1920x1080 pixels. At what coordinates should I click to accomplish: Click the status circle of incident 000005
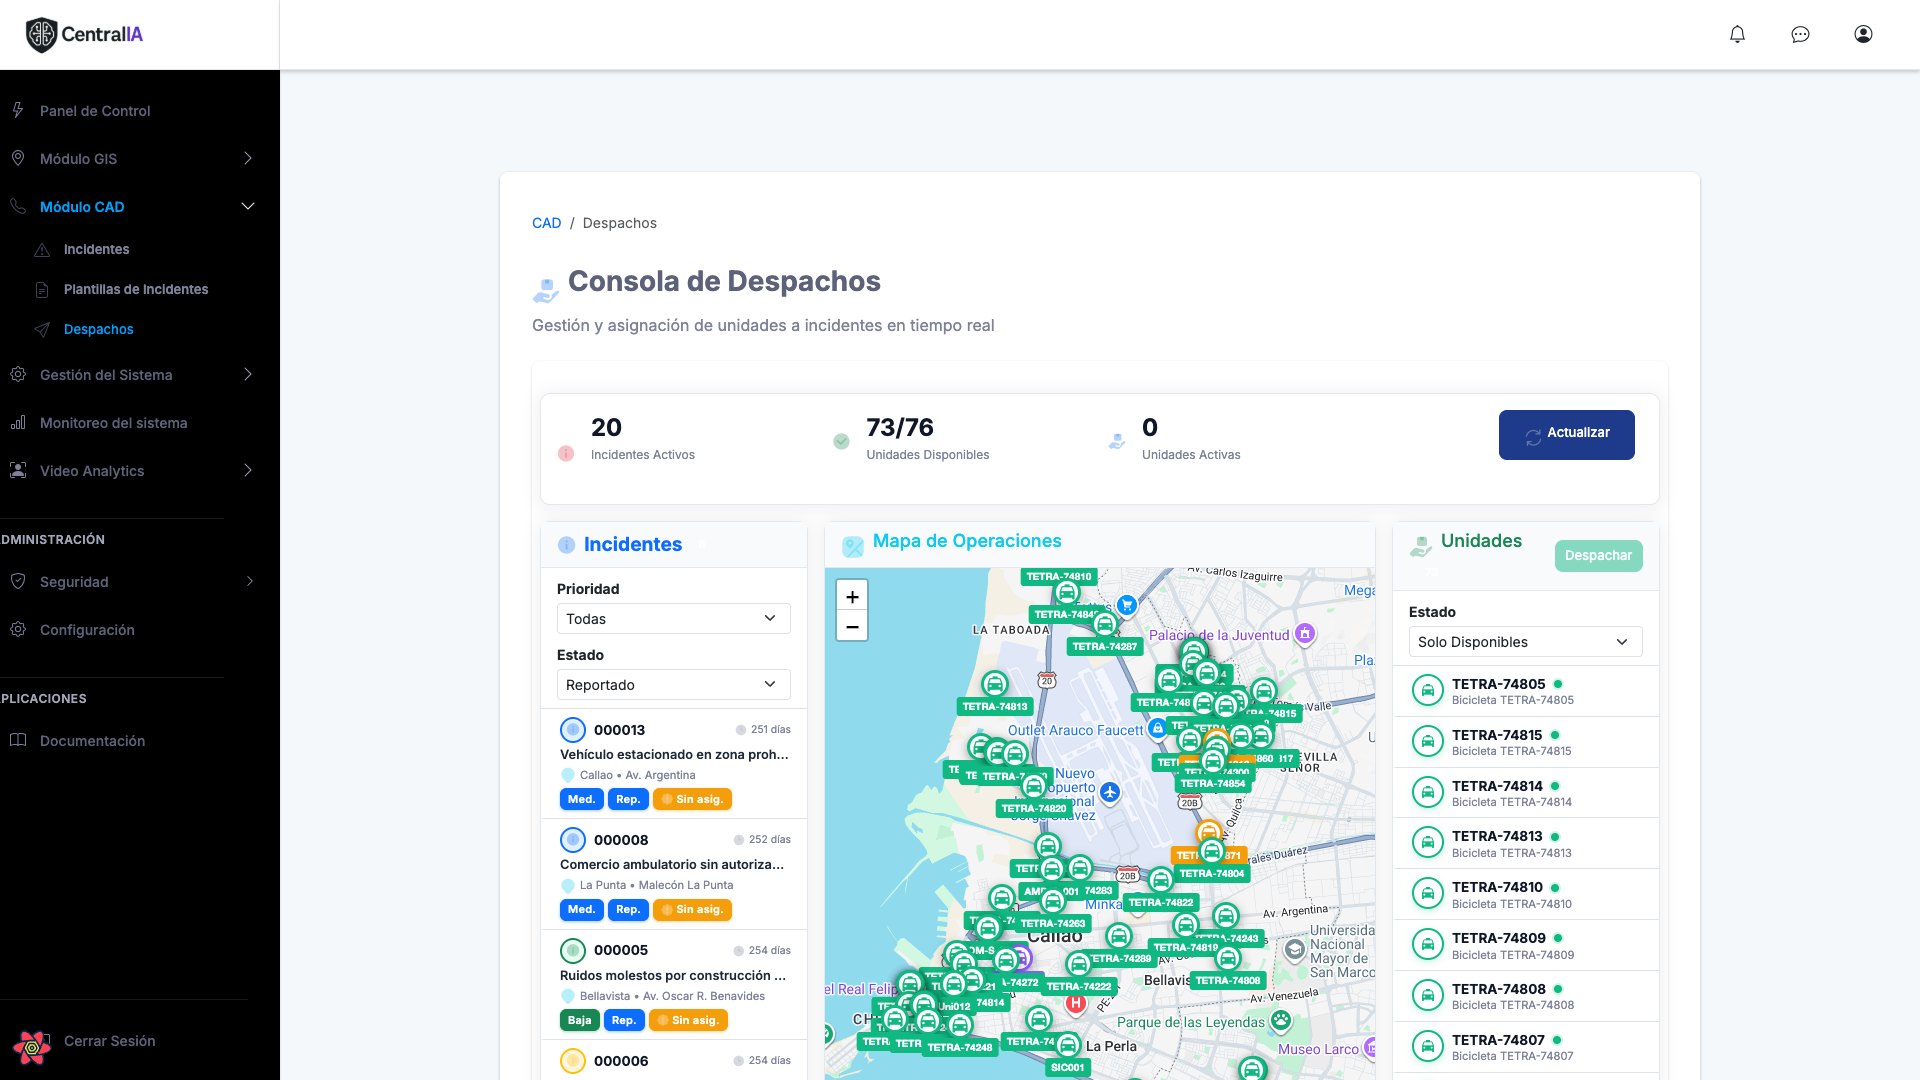573,950
